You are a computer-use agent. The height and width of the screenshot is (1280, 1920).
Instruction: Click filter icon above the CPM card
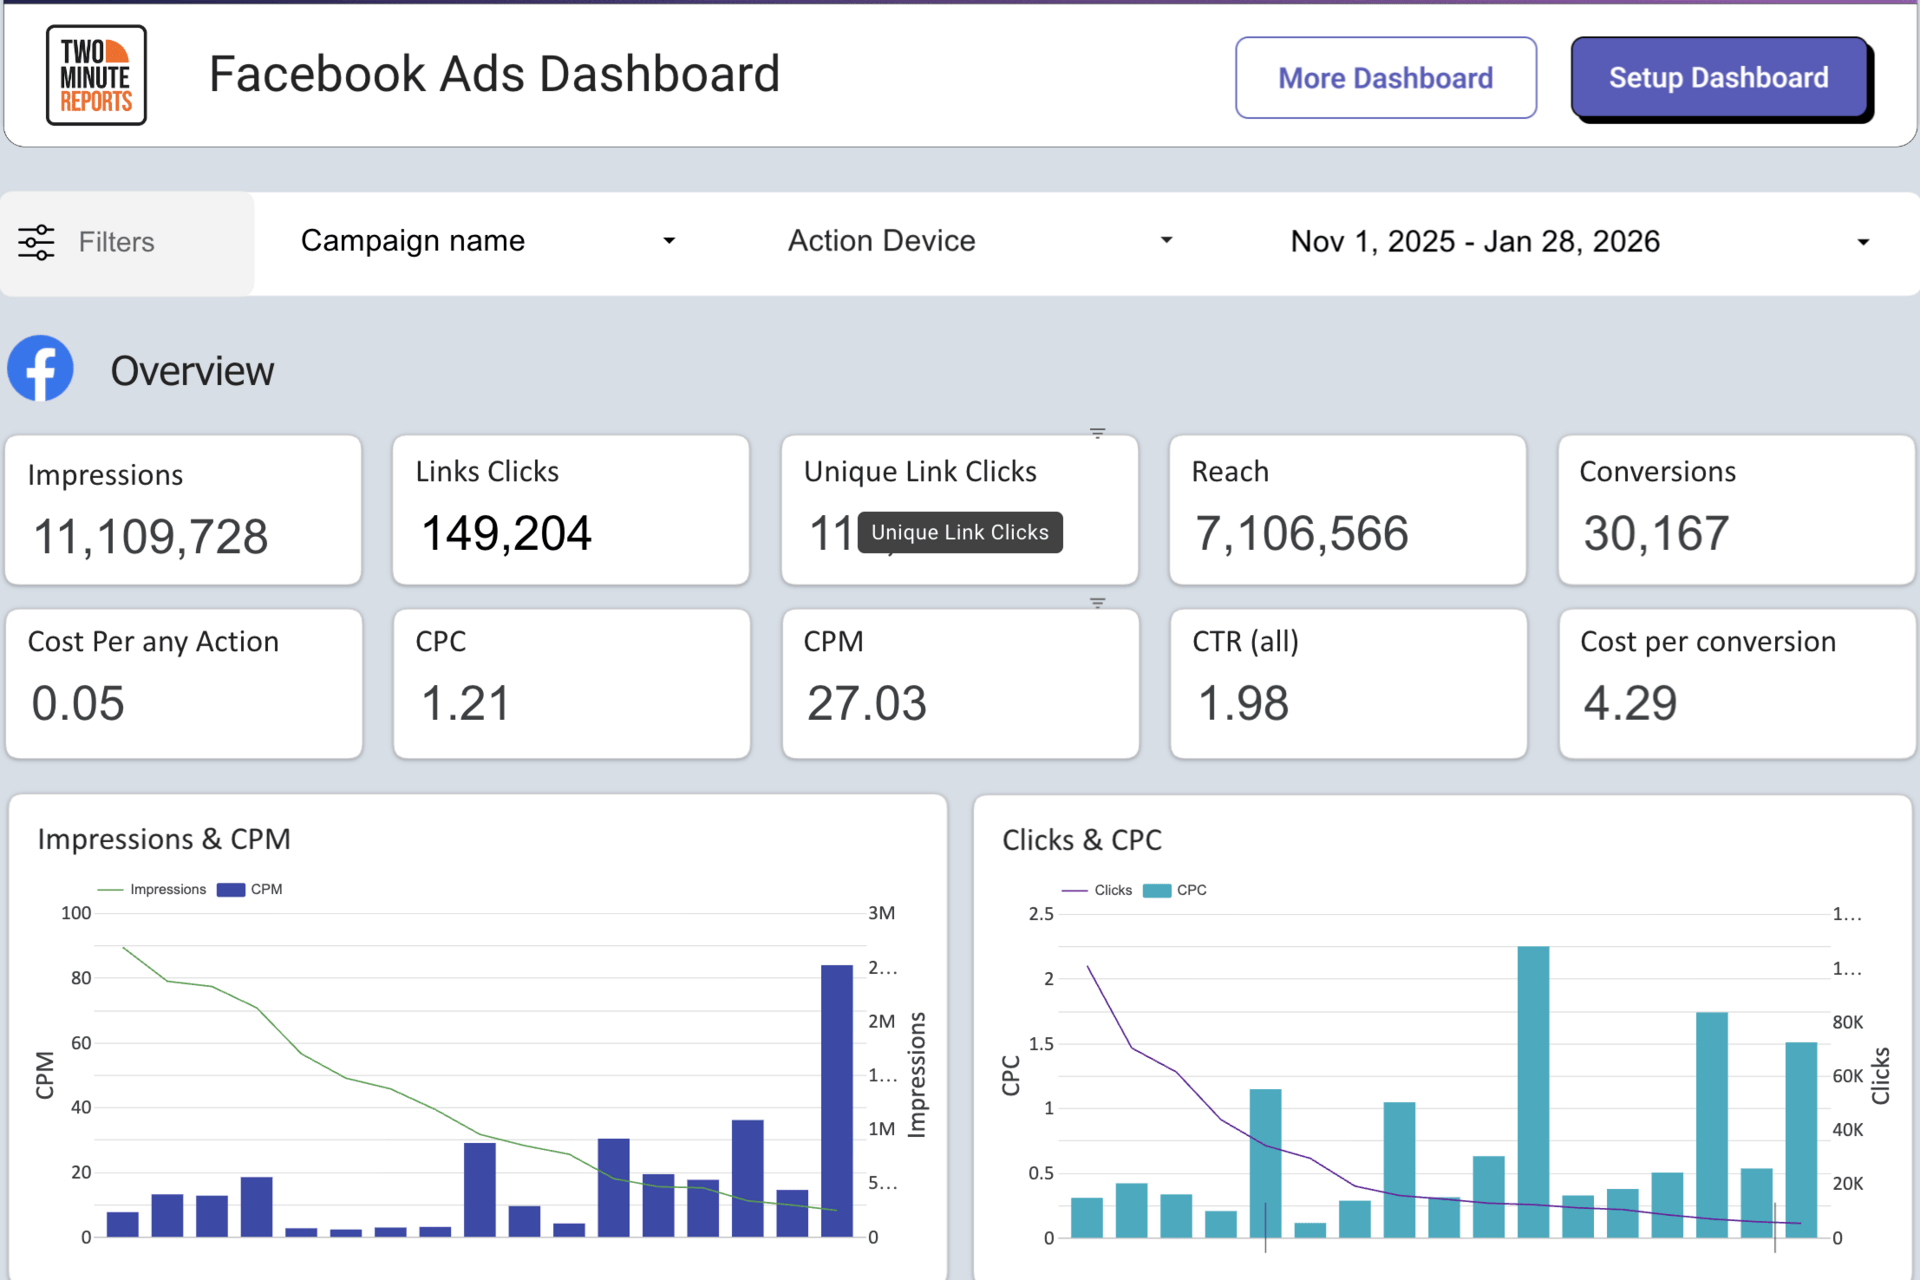(x=1097, y=603)
